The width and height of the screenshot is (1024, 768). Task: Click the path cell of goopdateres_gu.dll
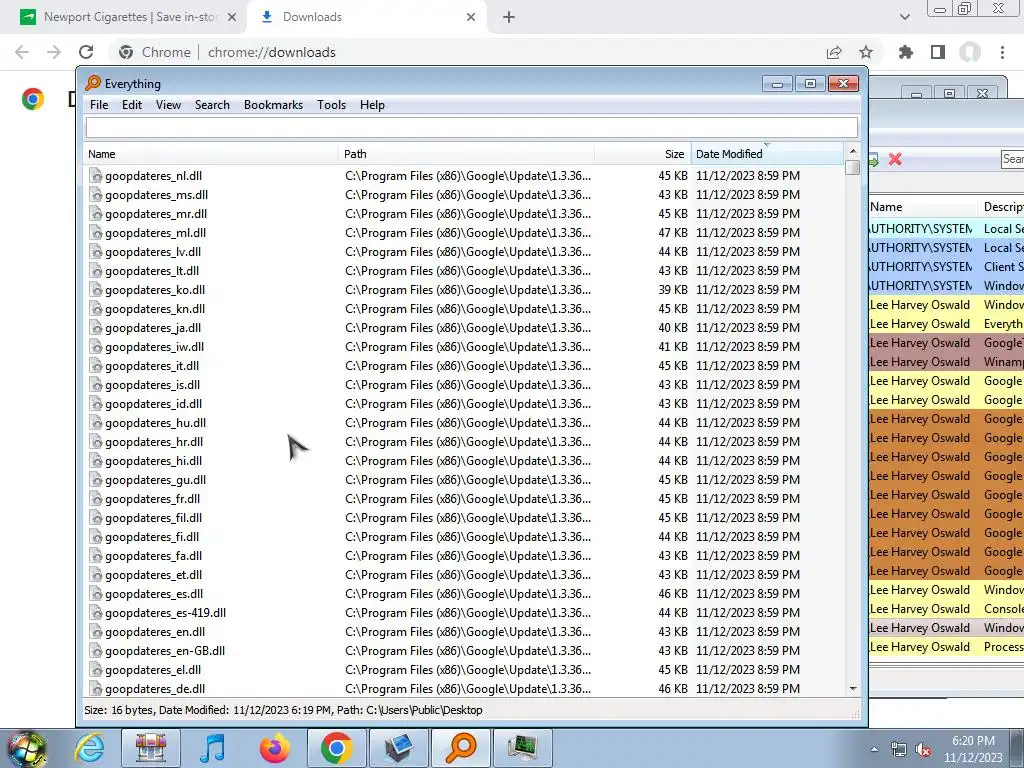click(468, 480)
